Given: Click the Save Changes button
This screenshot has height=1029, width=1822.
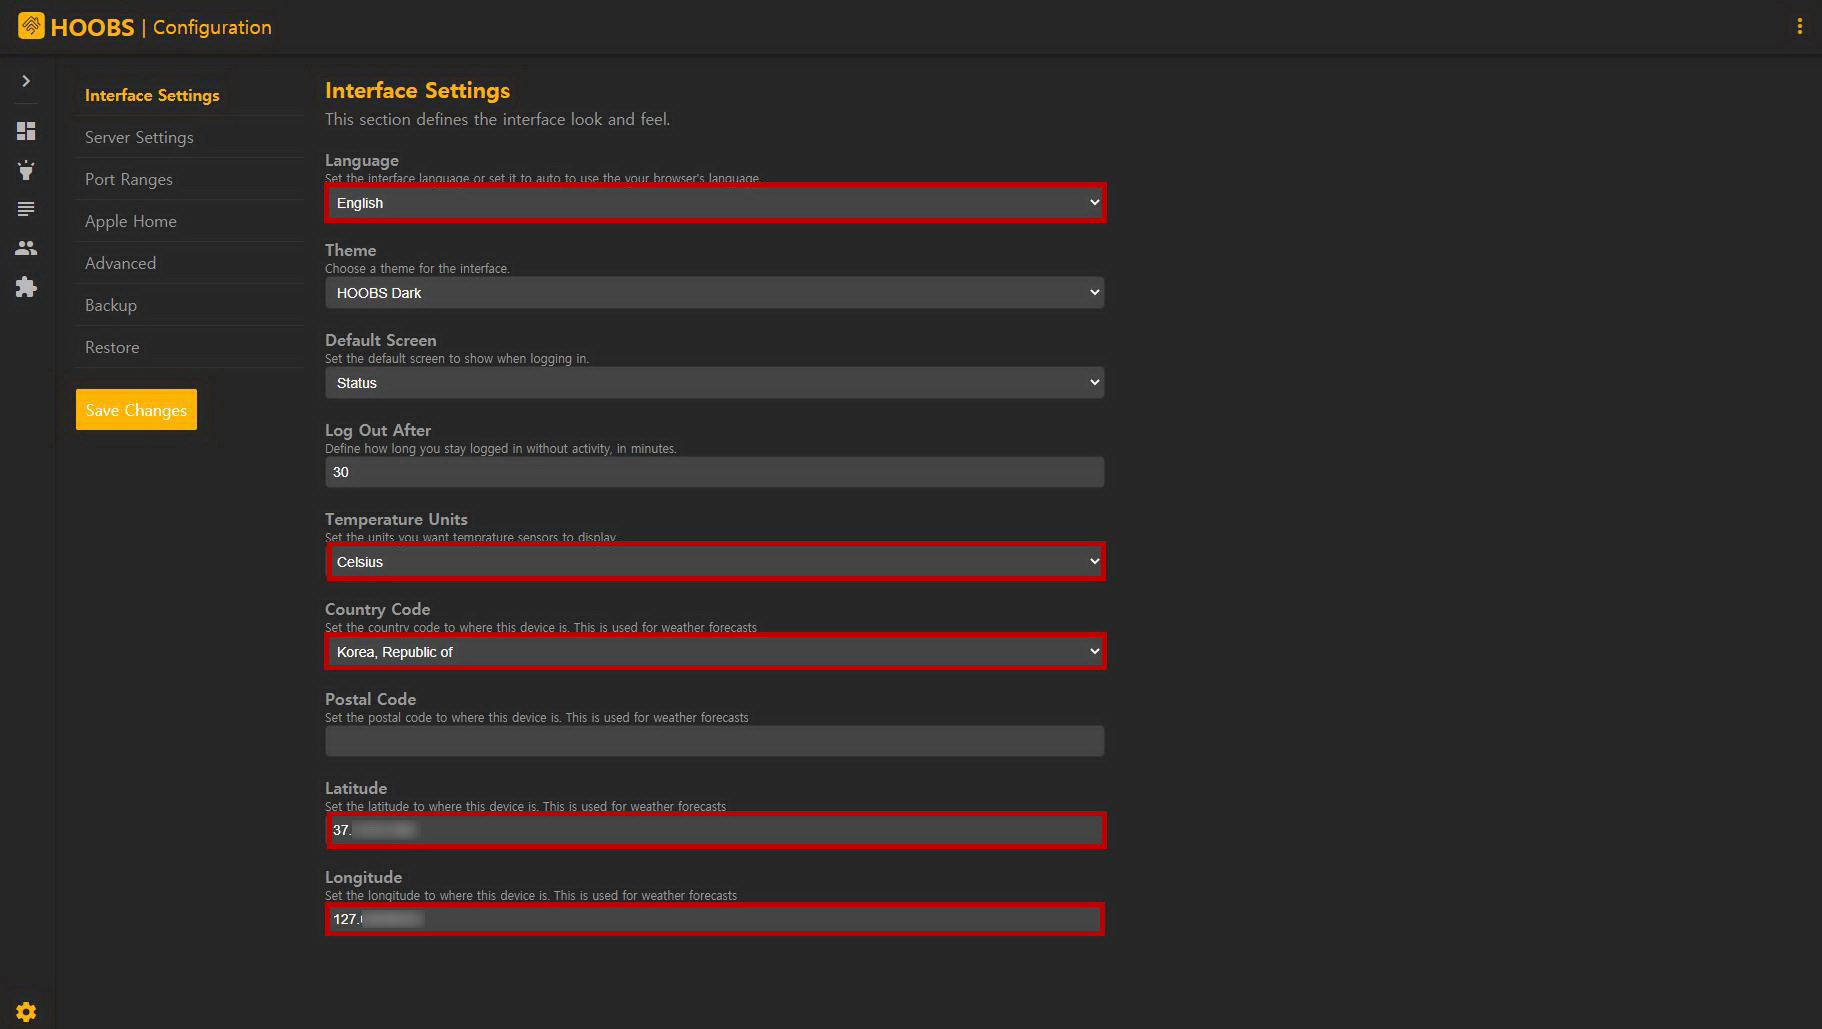Looking at the screenshot, I should tap(136, 410).
